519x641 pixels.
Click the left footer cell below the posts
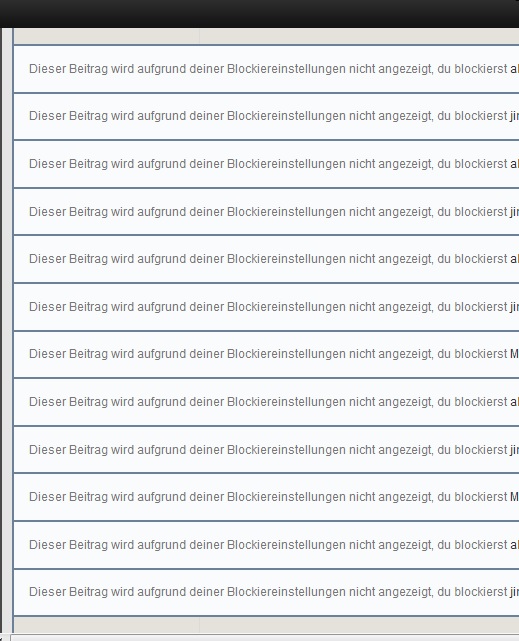coord(107,625)
